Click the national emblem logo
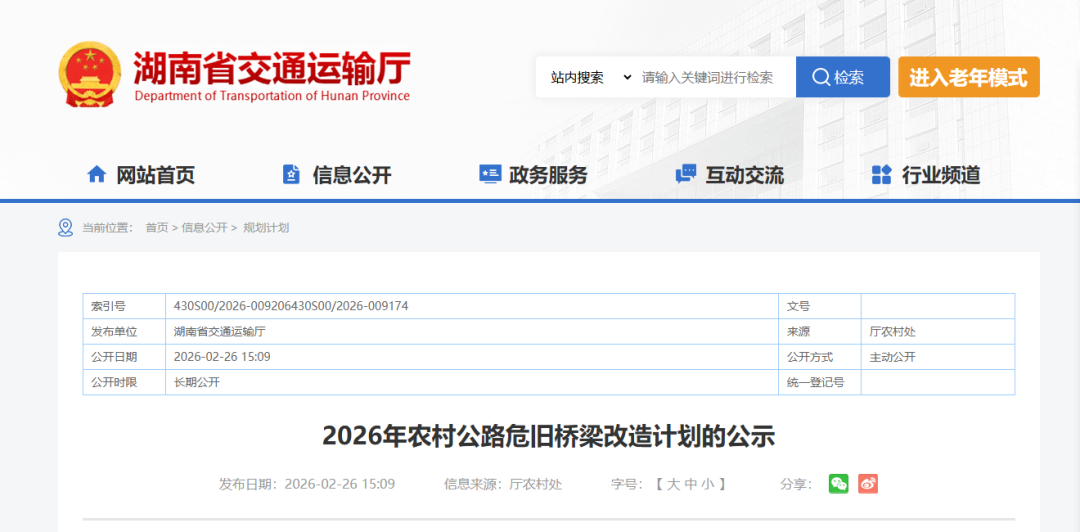 tap(90, 77)
